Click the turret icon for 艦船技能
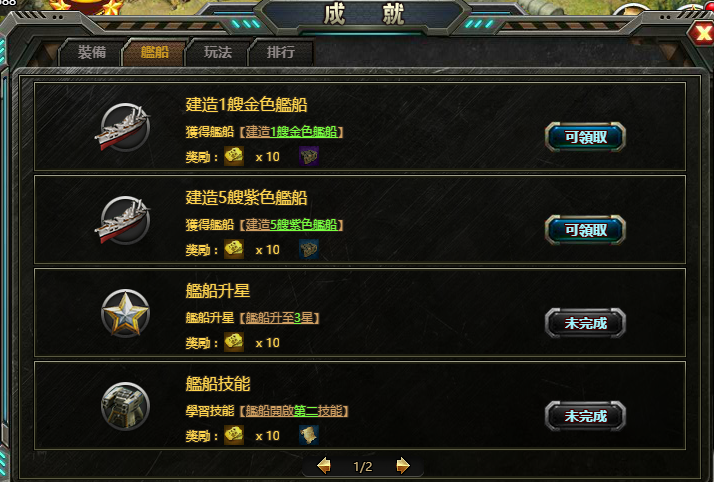The height and width of the screenshot is (482, 714). pos(125,406)
